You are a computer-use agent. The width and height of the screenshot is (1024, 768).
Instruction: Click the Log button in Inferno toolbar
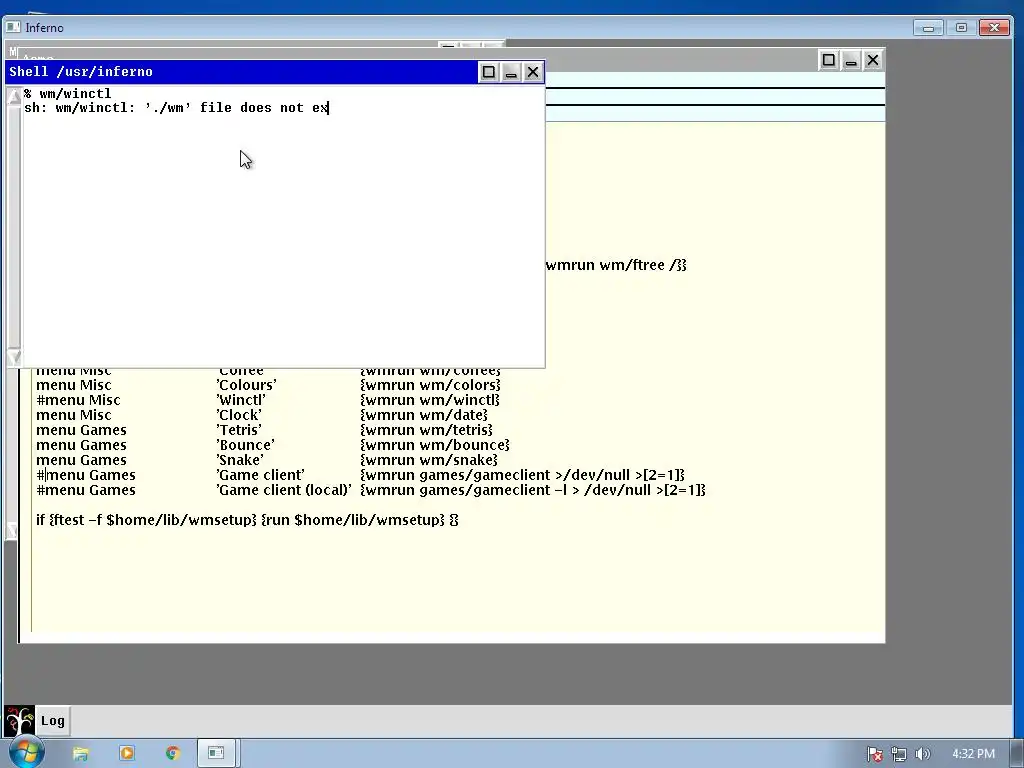click(x=53, y=721)
